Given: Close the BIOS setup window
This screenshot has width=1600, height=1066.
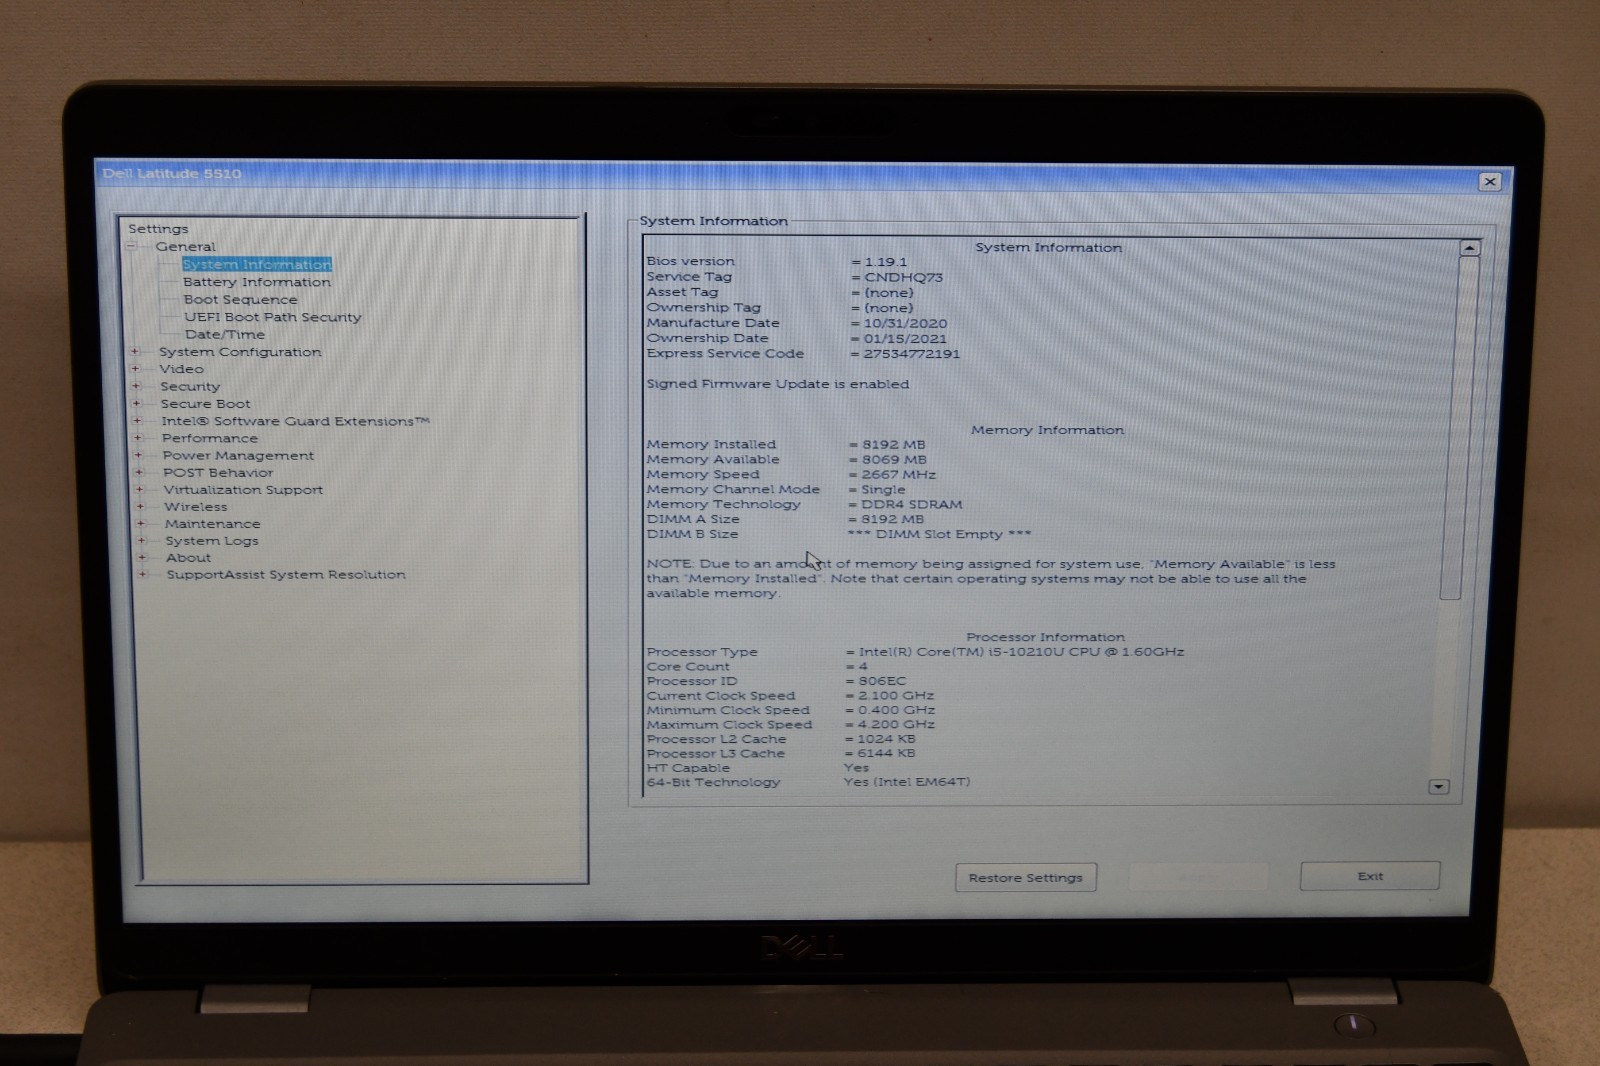Looking at the screenshot, I should click(x=1490, y=181).
